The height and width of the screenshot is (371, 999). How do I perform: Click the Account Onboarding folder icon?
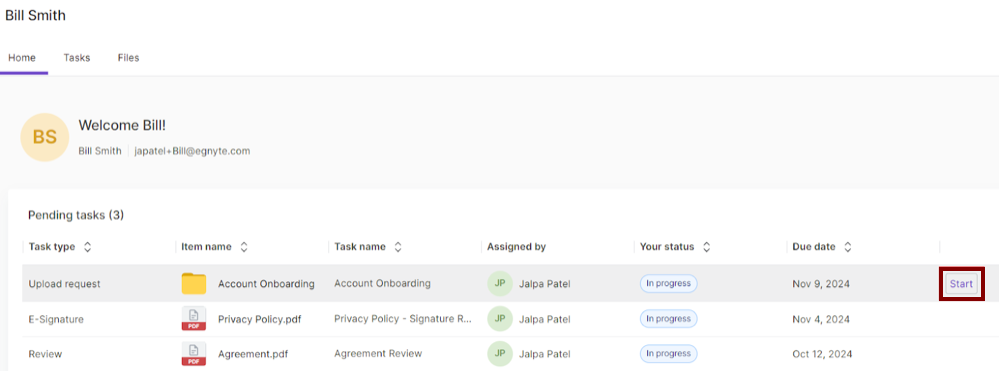click(x=194, y=284)
